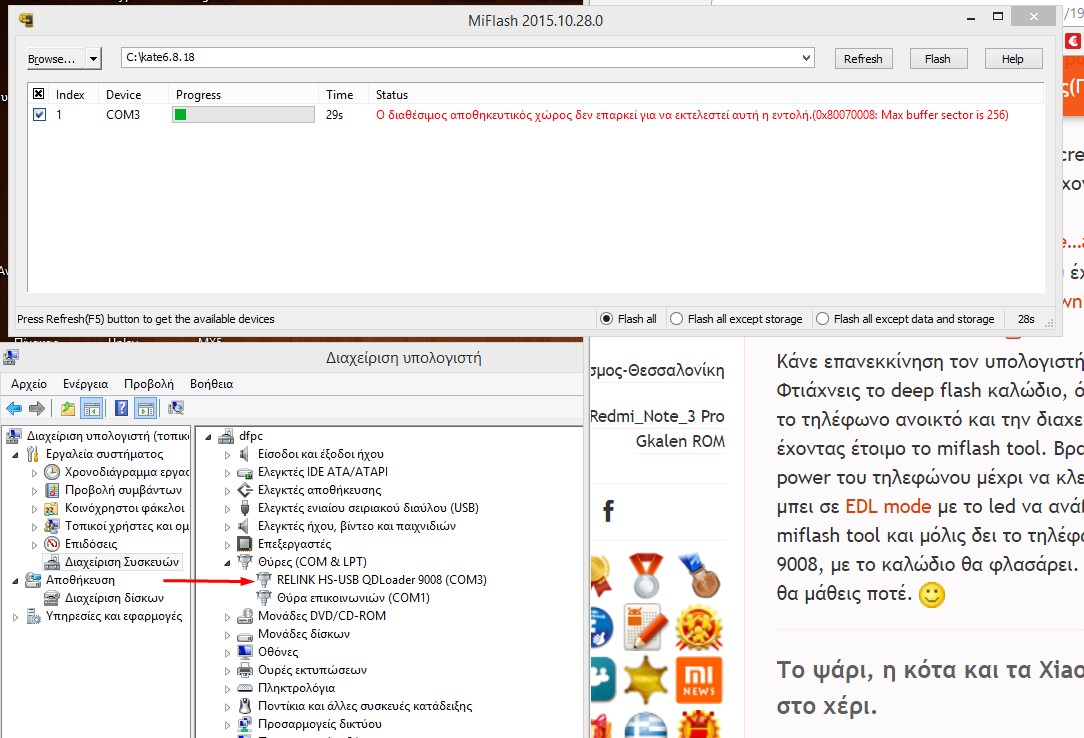Screen dimensions: 1084x738
Task: Choose Flash all except storage option
Action: 677,319
